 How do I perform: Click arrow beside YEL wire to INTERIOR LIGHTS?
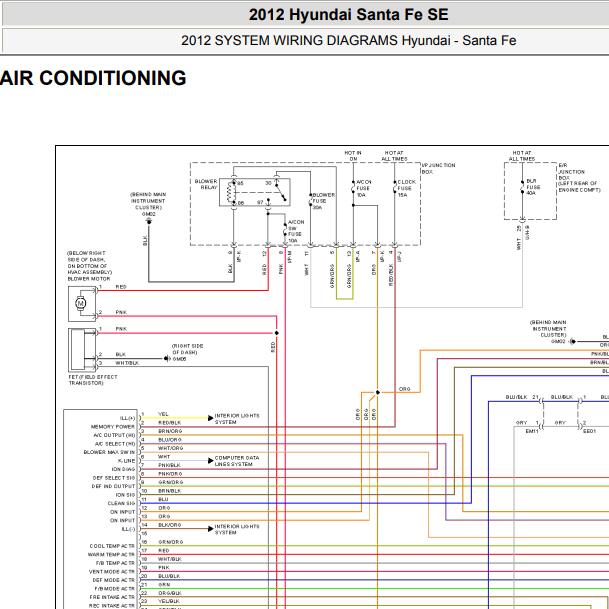[211, 418]
